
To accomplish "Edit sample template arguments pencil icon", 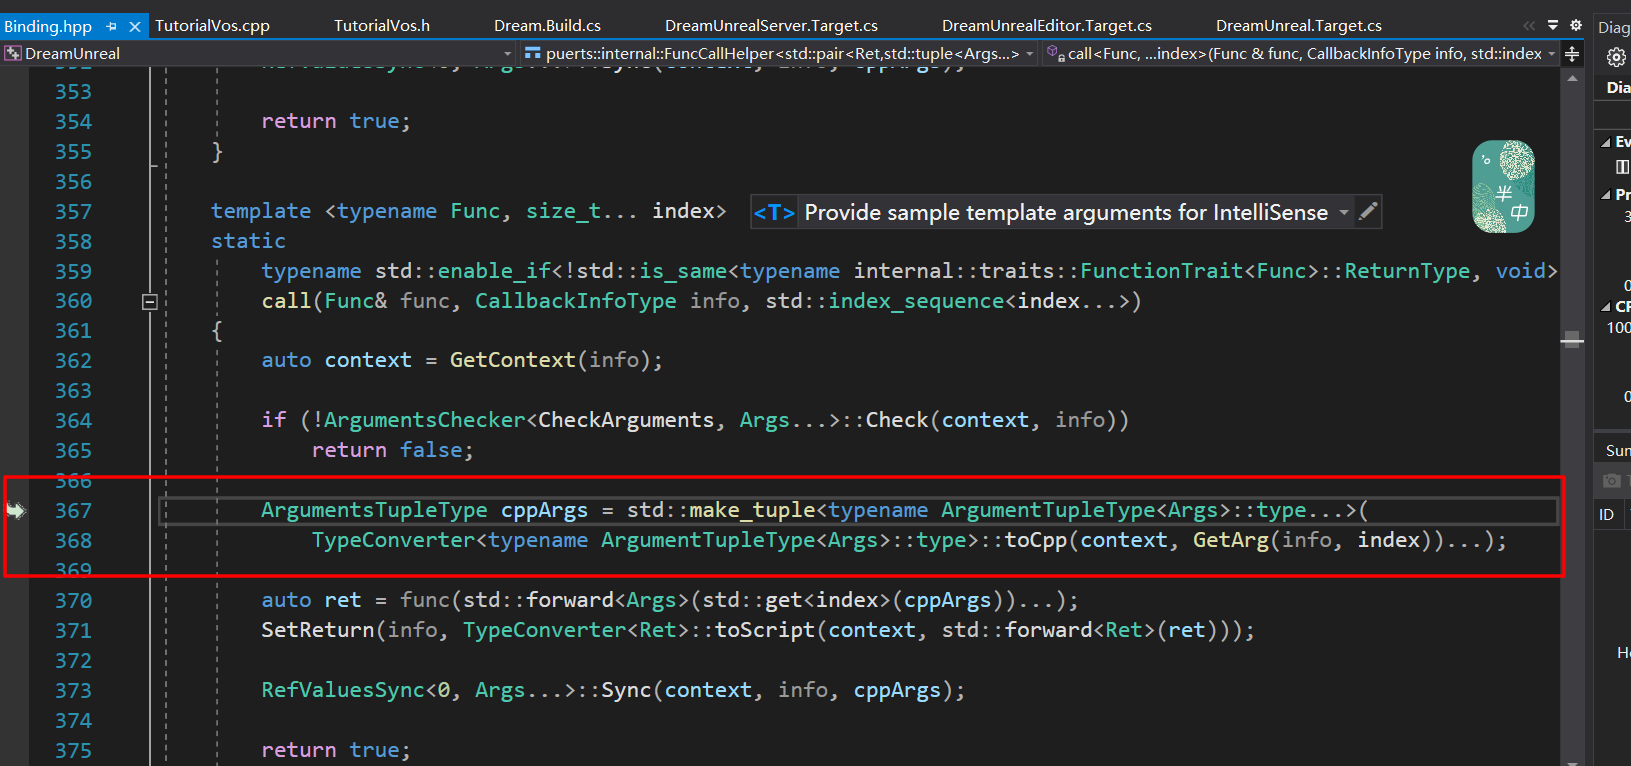I will [1369, 211].
